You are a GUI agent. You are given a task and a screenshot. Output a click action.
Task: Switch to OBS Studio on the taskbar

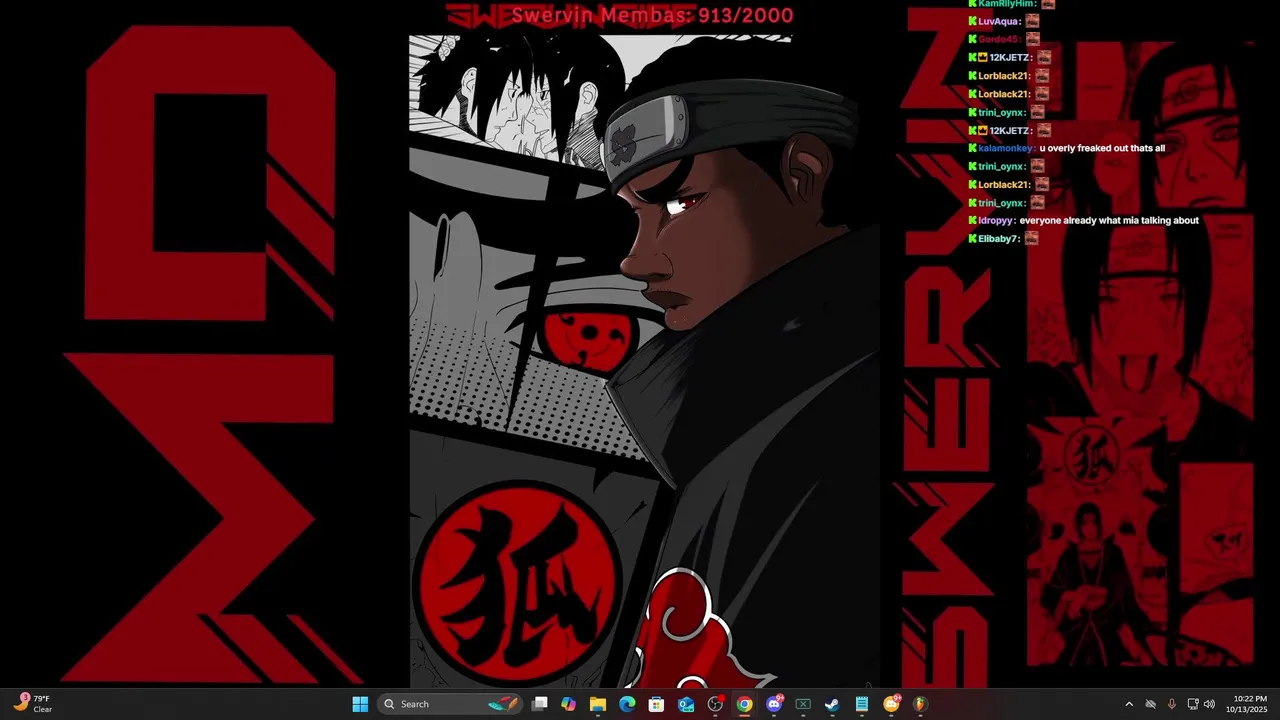coord(715,704)
